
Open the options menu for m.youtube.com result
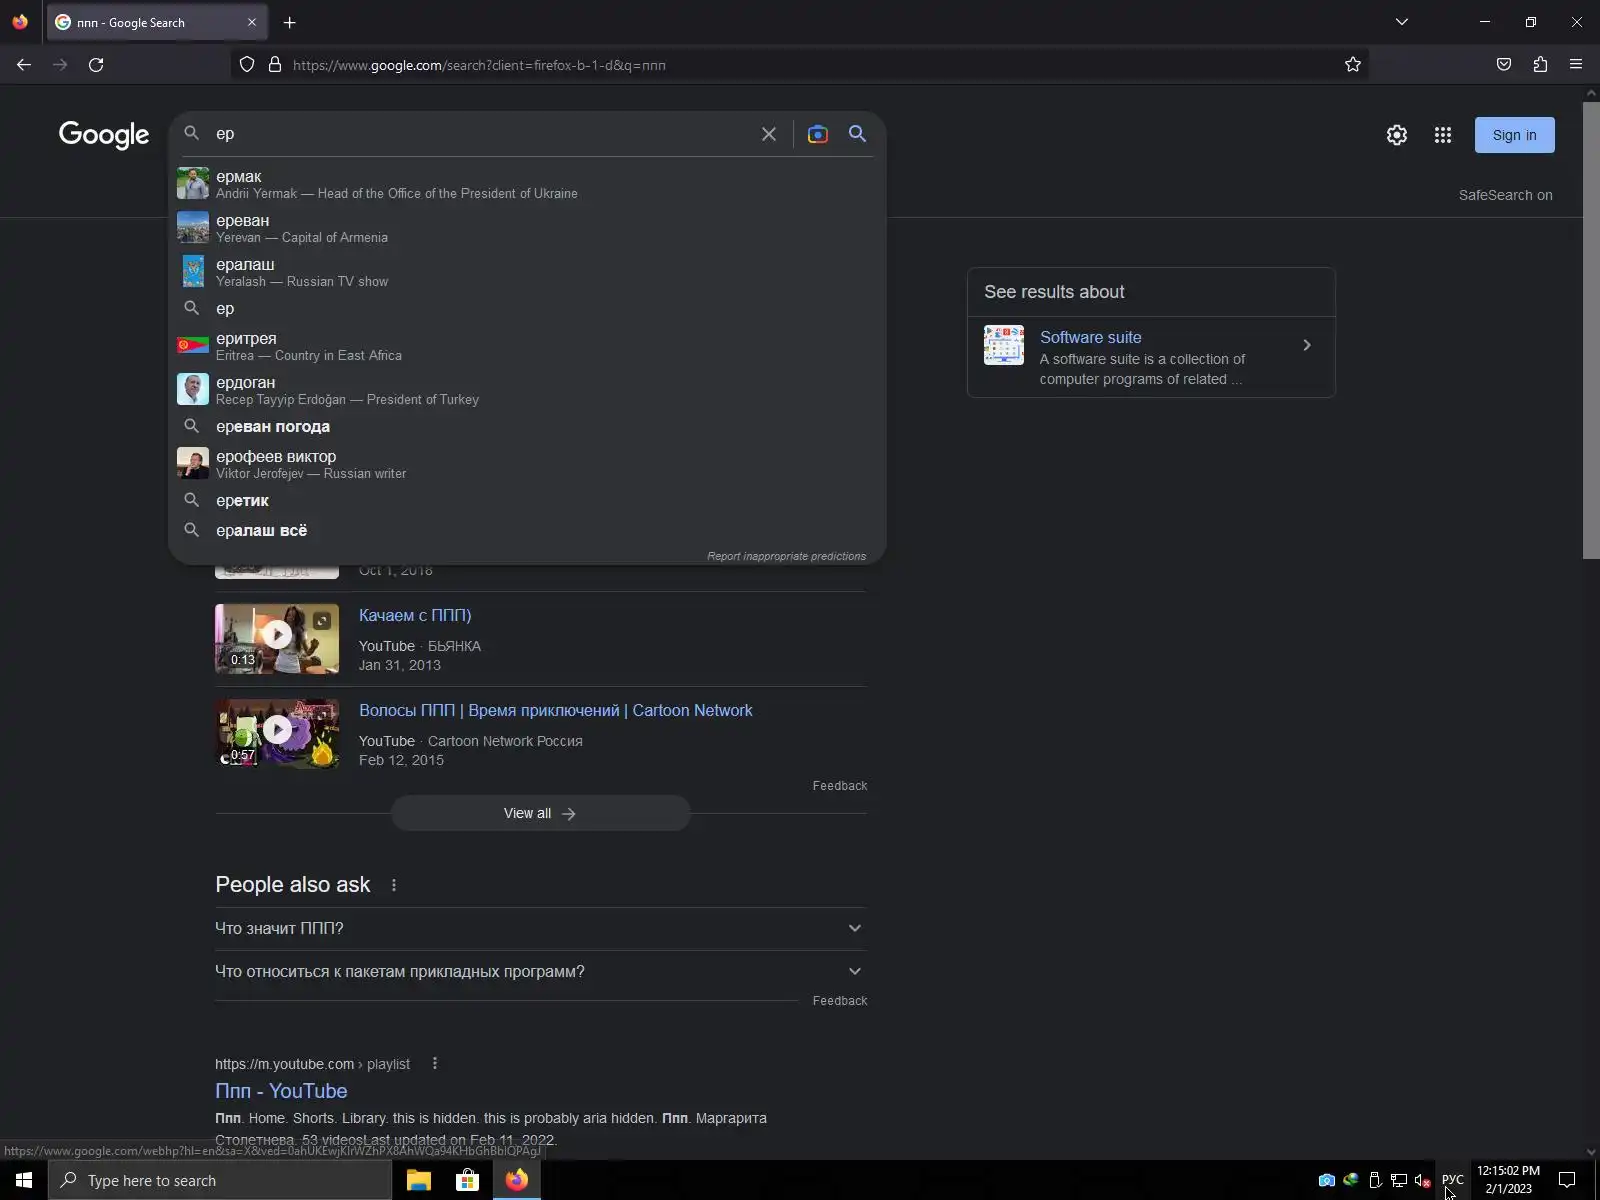coord(435,1064)
